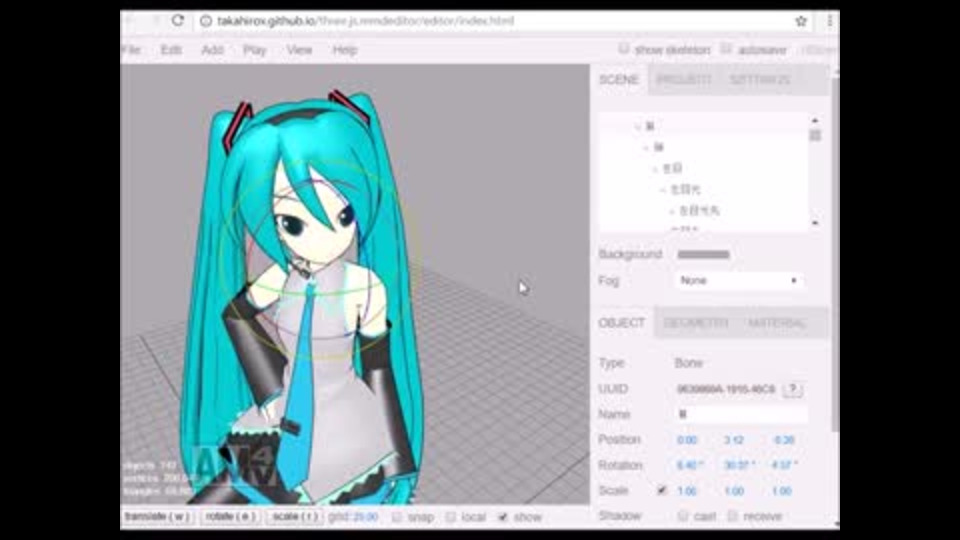
Task: Activate the scale ( r ) button
Action: point(295,517)
